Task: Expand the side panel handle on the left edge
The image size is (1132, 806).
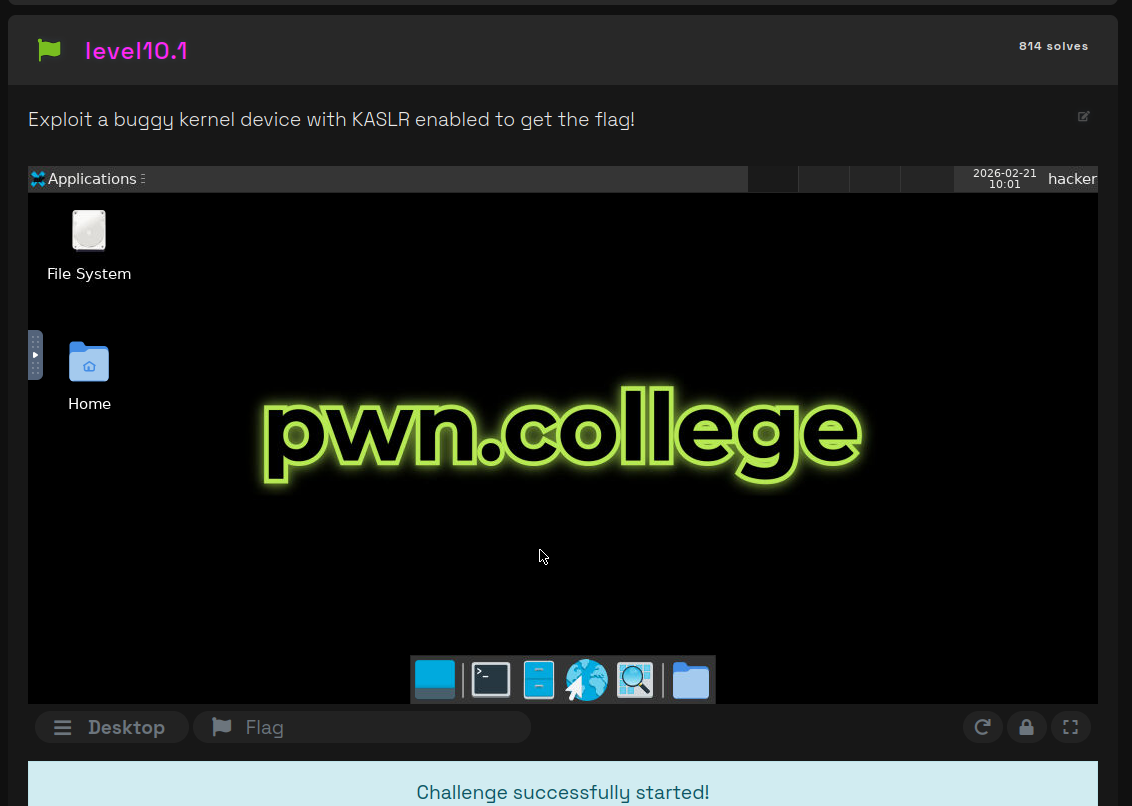Action: click(35, 355)
